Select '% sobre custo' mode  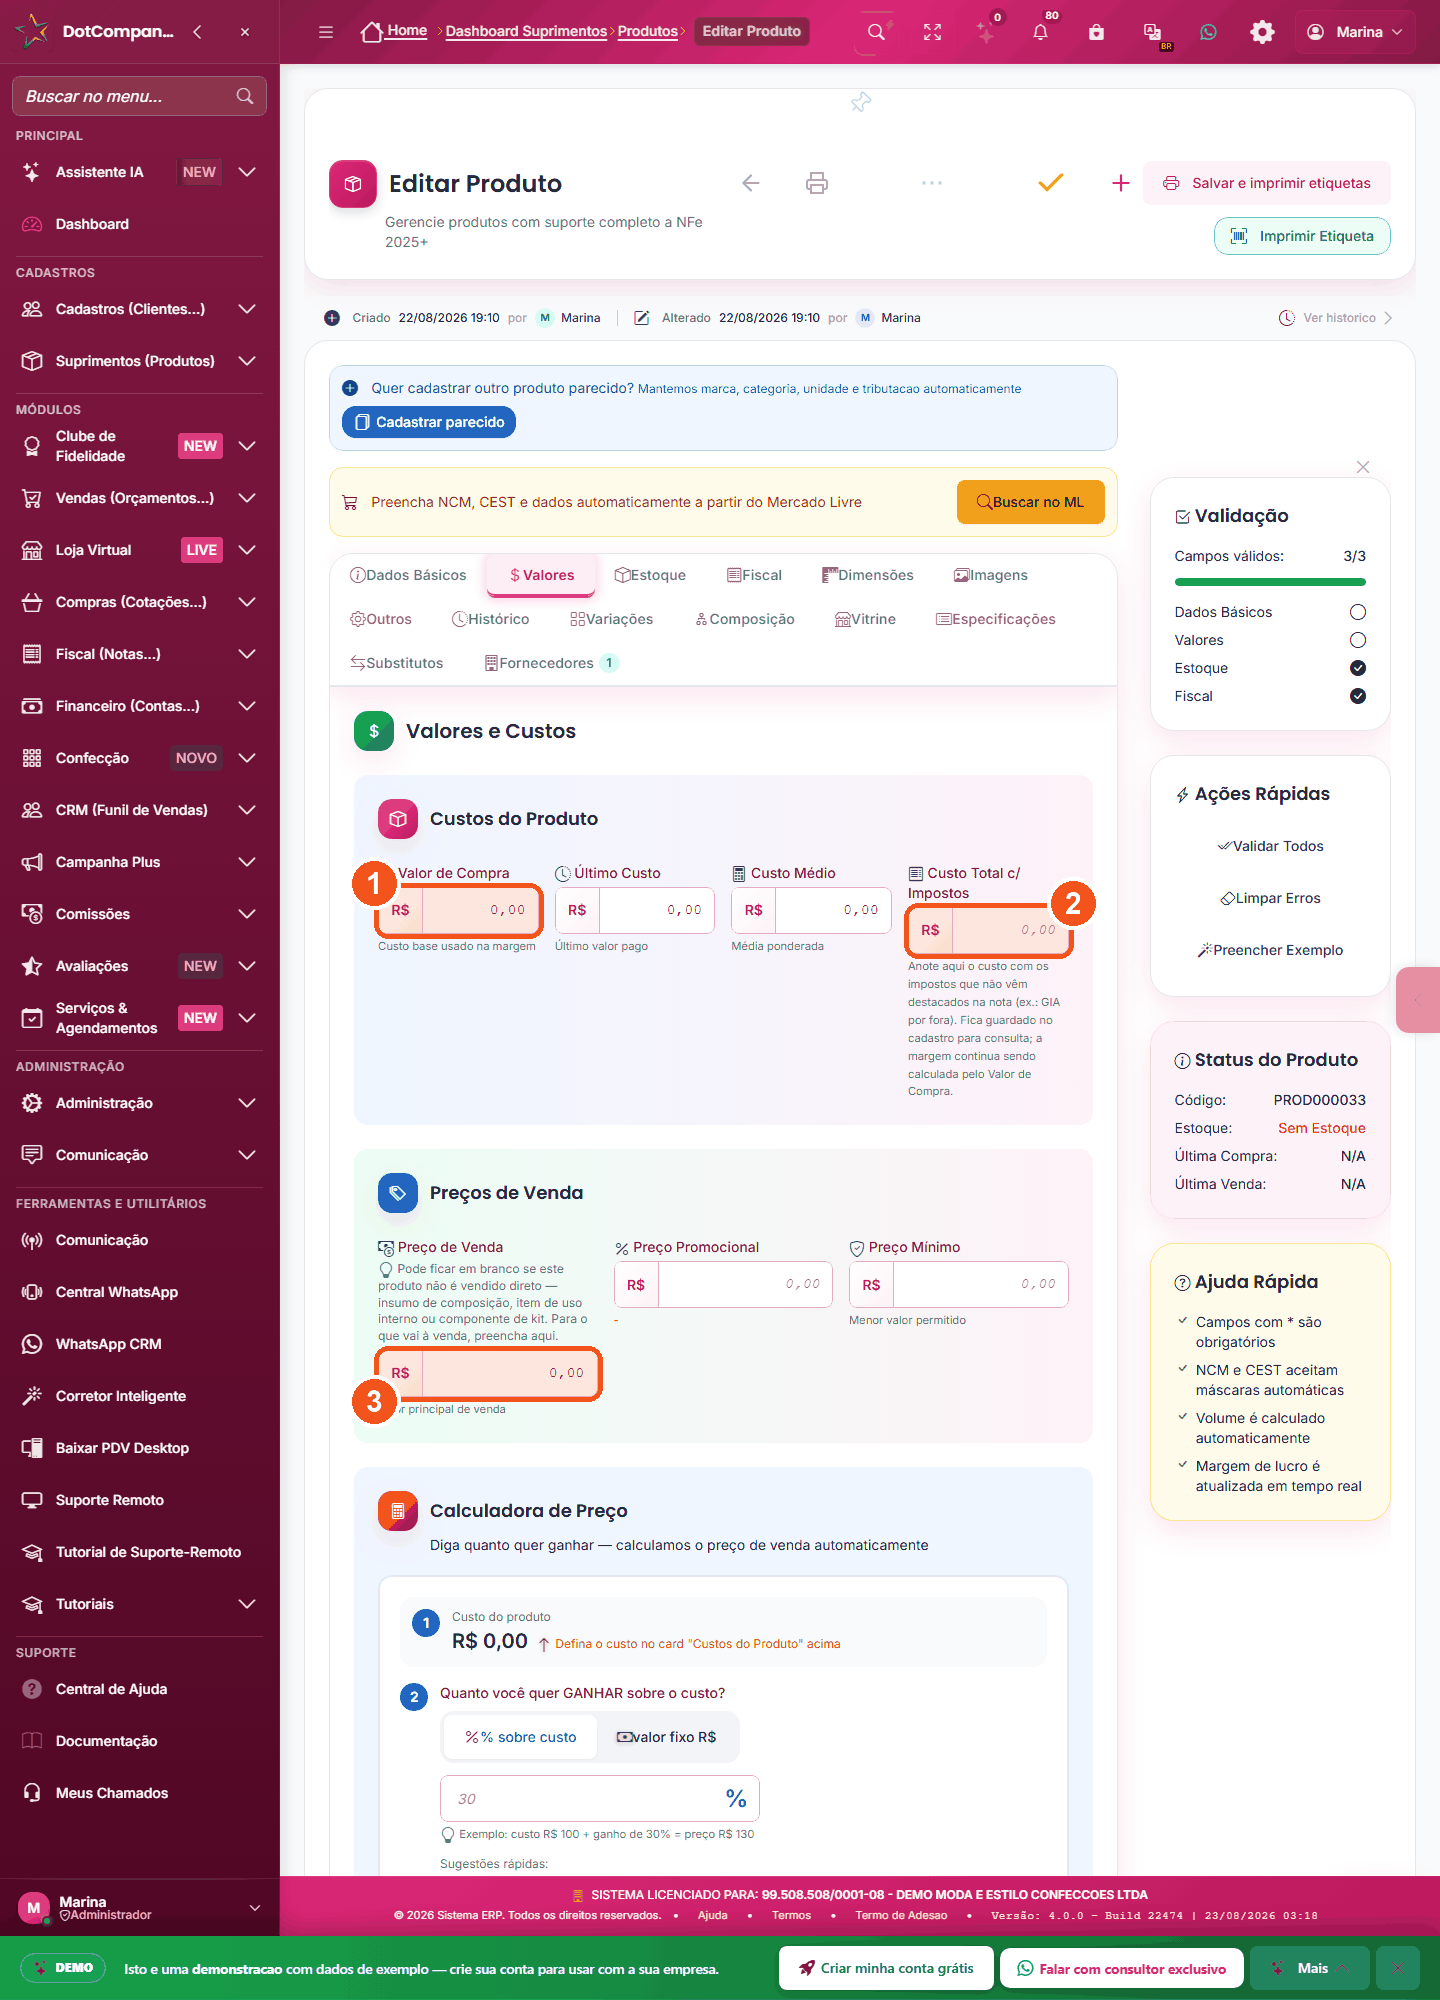520,1737
